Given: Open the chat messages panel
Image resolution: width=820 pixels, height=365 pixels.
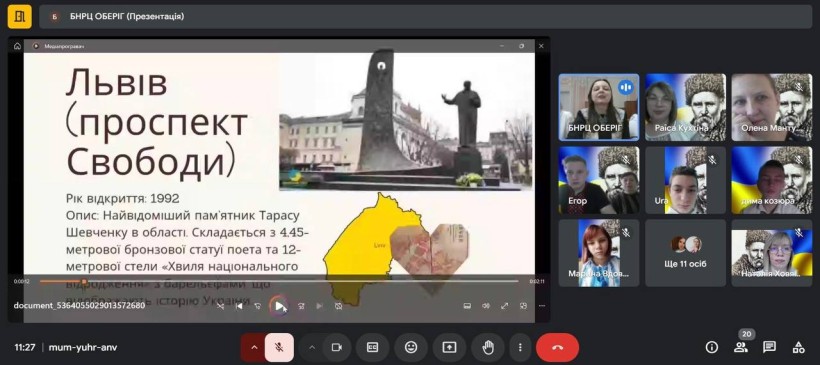Looking at the screenshot, I should coord(769,347).
